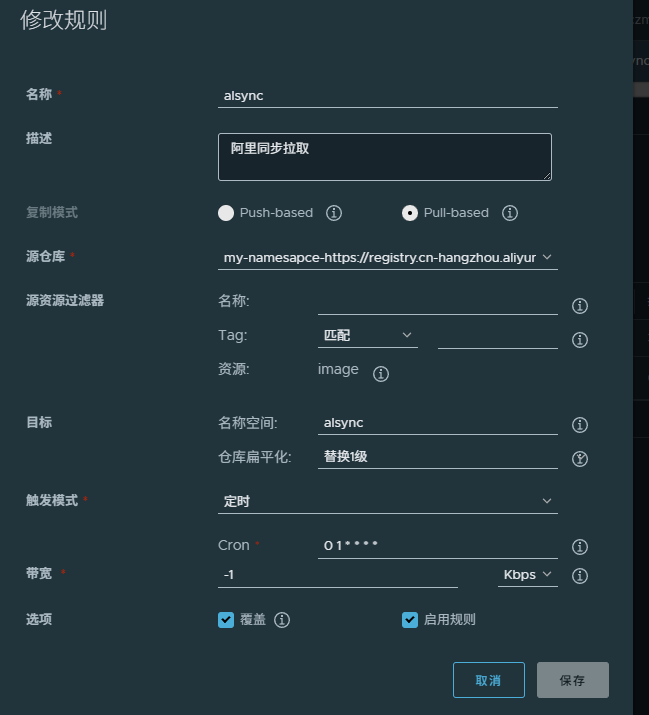The image size is (649, 715).
Task: Open the Kbps bandwidth unit dropdown
Action: [x=527, y=575]
